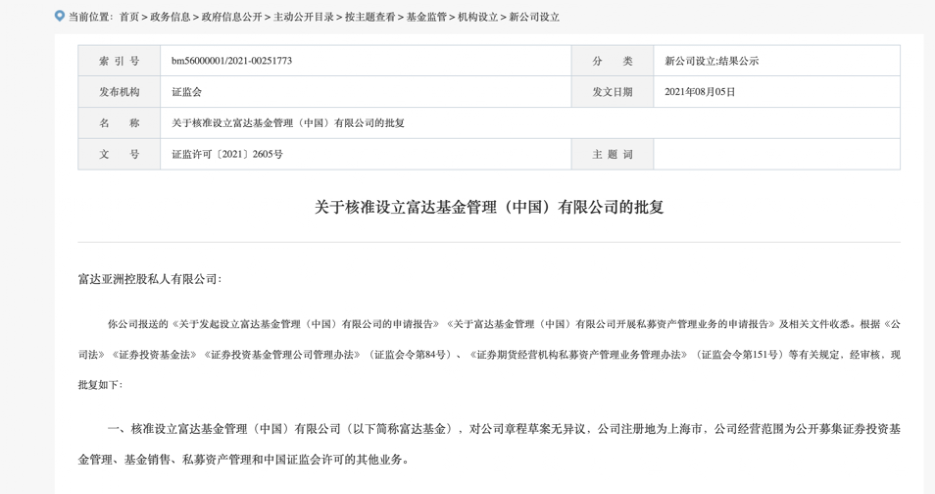
Task: Click 新公司设立 breadcrumb item
Action: [x=534, y=17]
